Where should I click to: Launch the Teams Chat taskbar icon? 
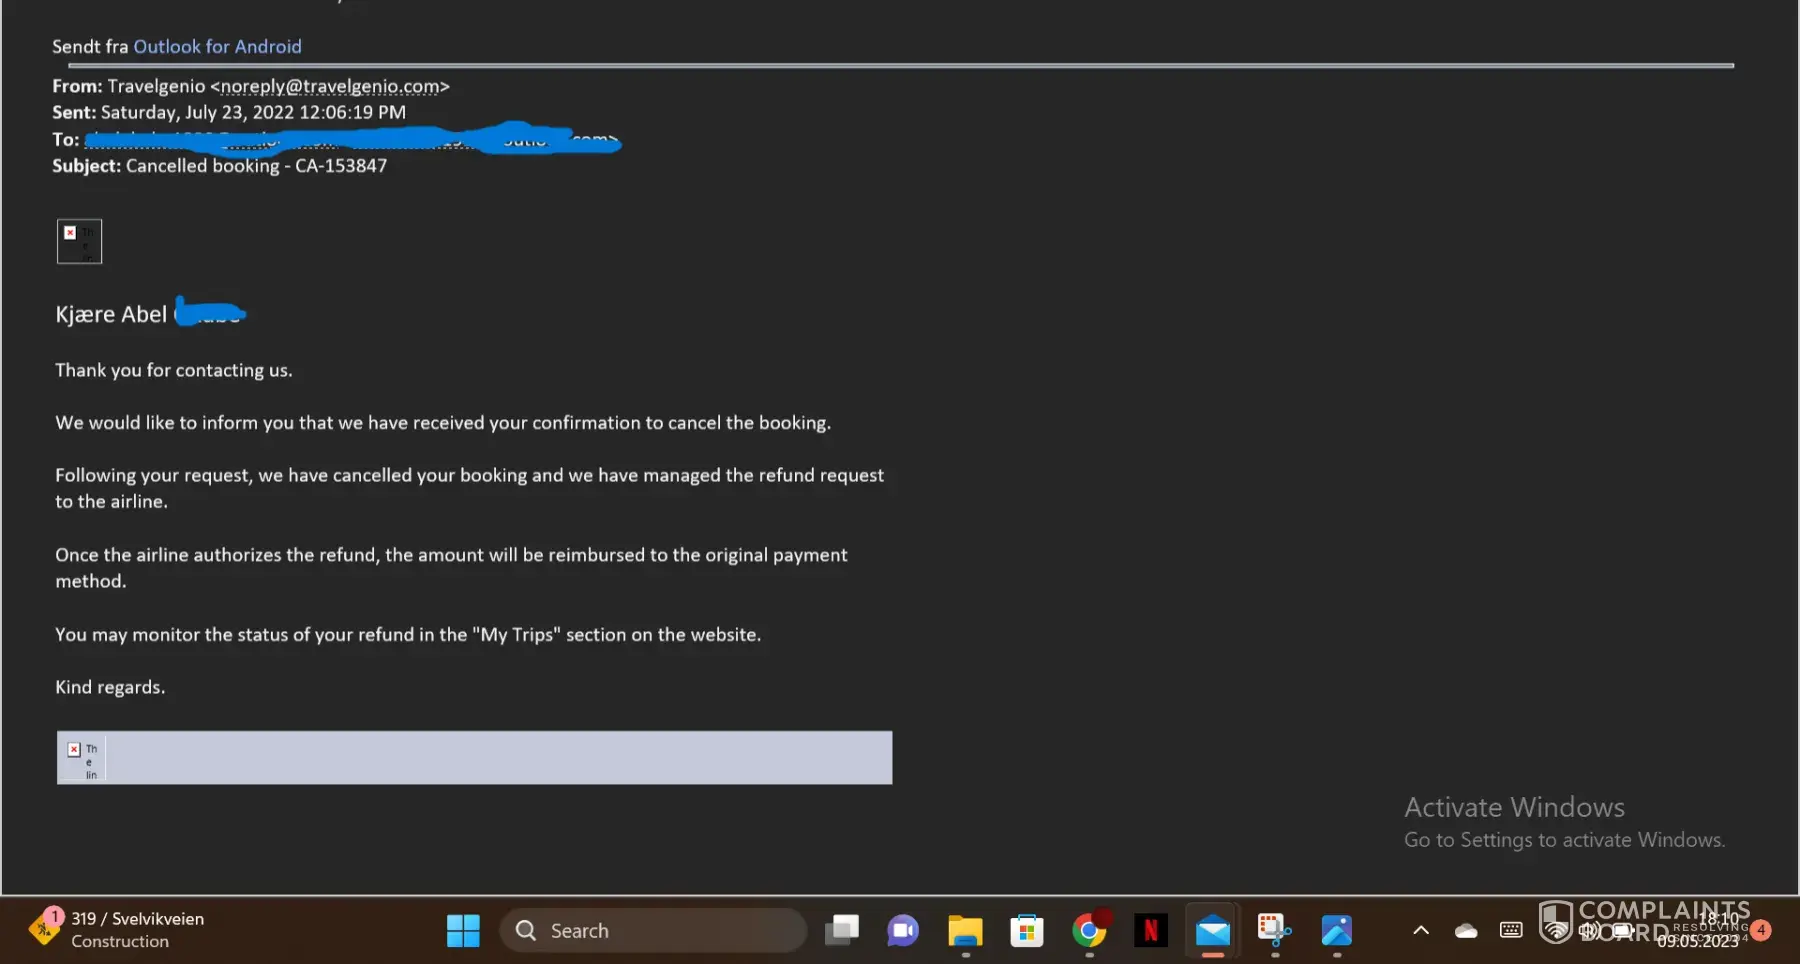pyautogui.click(x=903, y=931)
